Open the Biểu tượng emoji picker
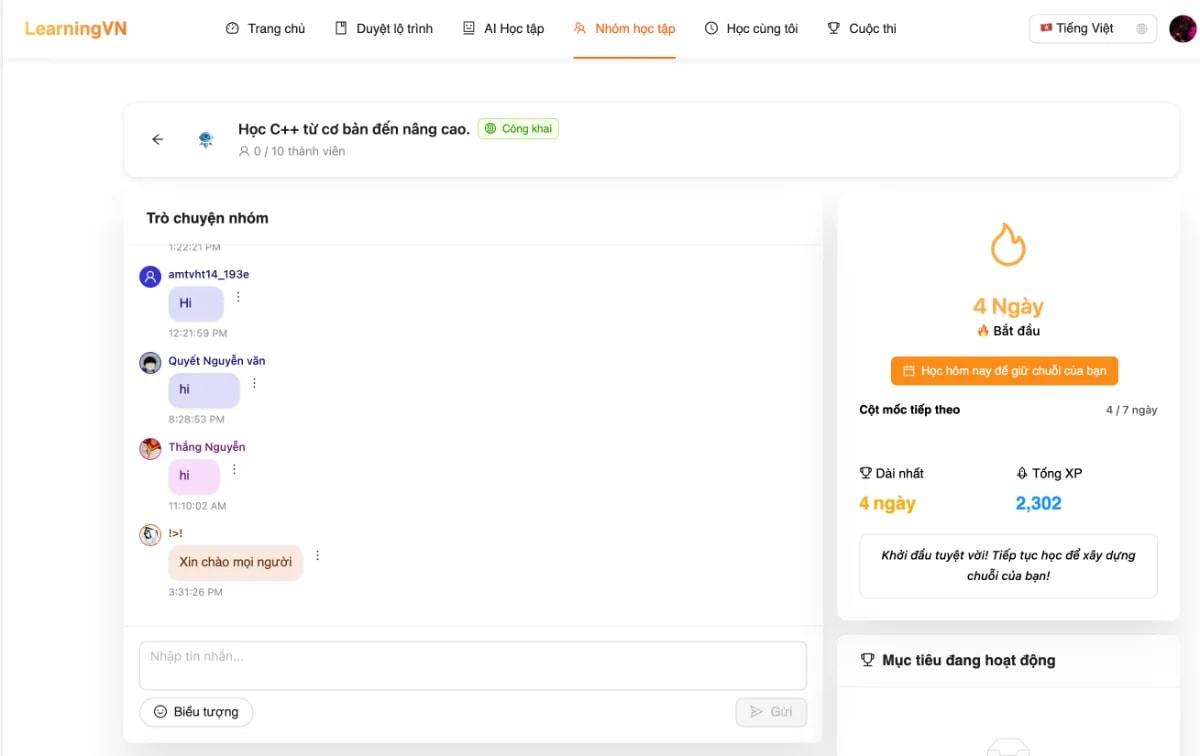Screen dimensions: 1200x756 coord(196,712)
